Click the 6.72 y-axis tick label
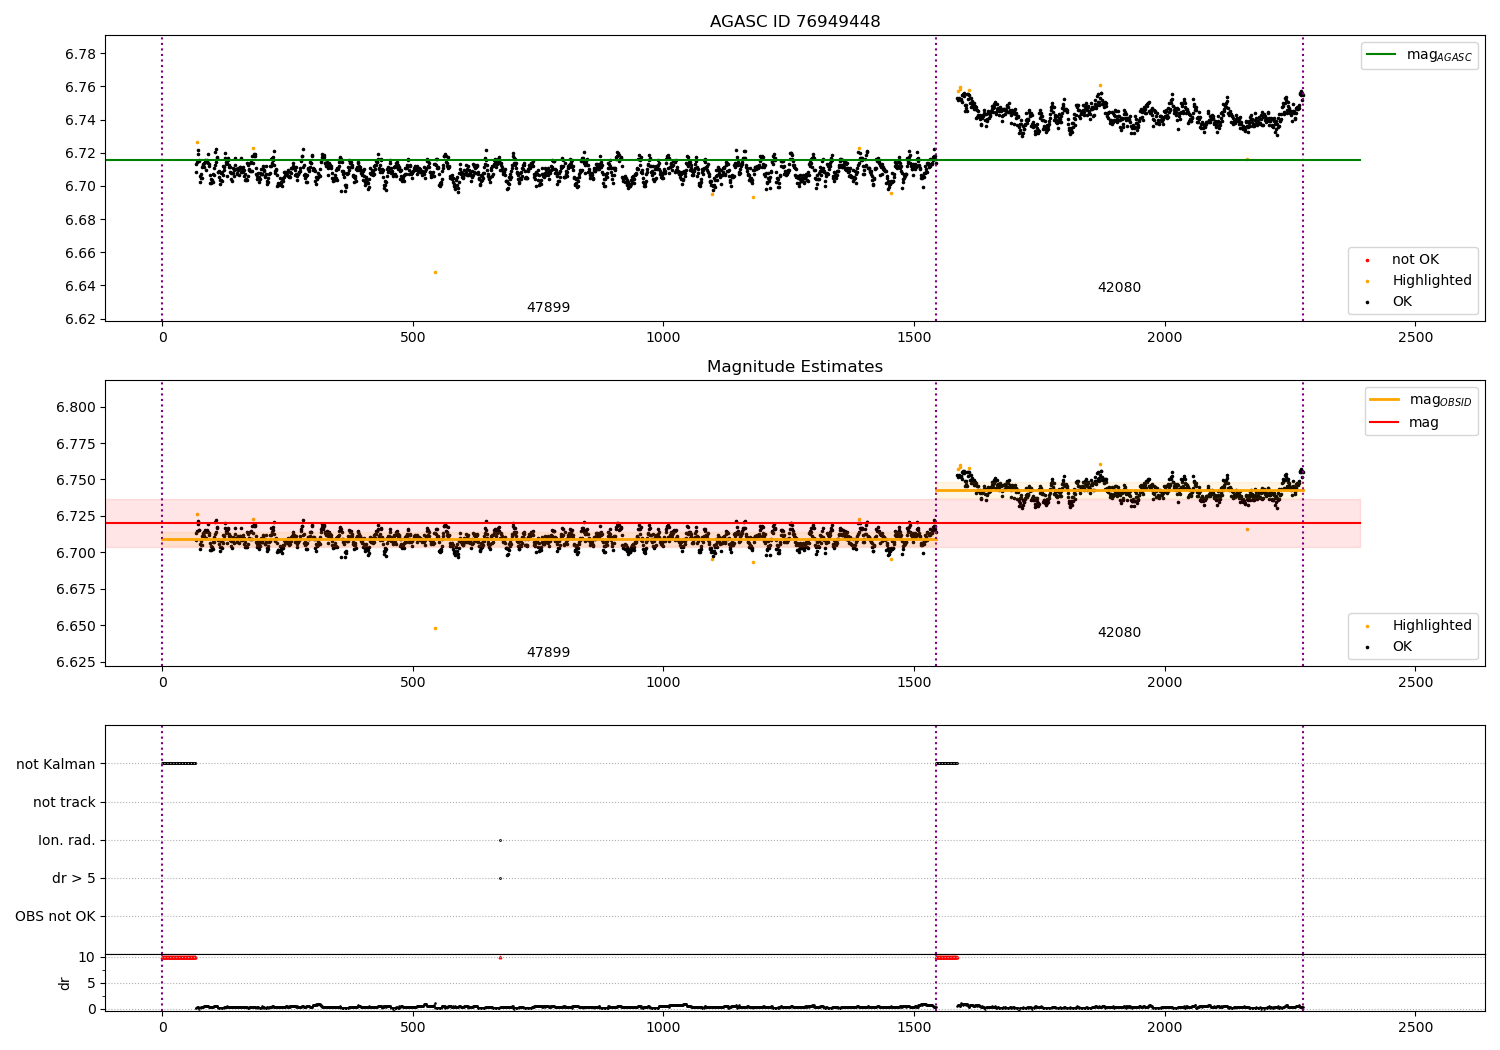Screen dimensions: 1500x1050 point(80,154)
